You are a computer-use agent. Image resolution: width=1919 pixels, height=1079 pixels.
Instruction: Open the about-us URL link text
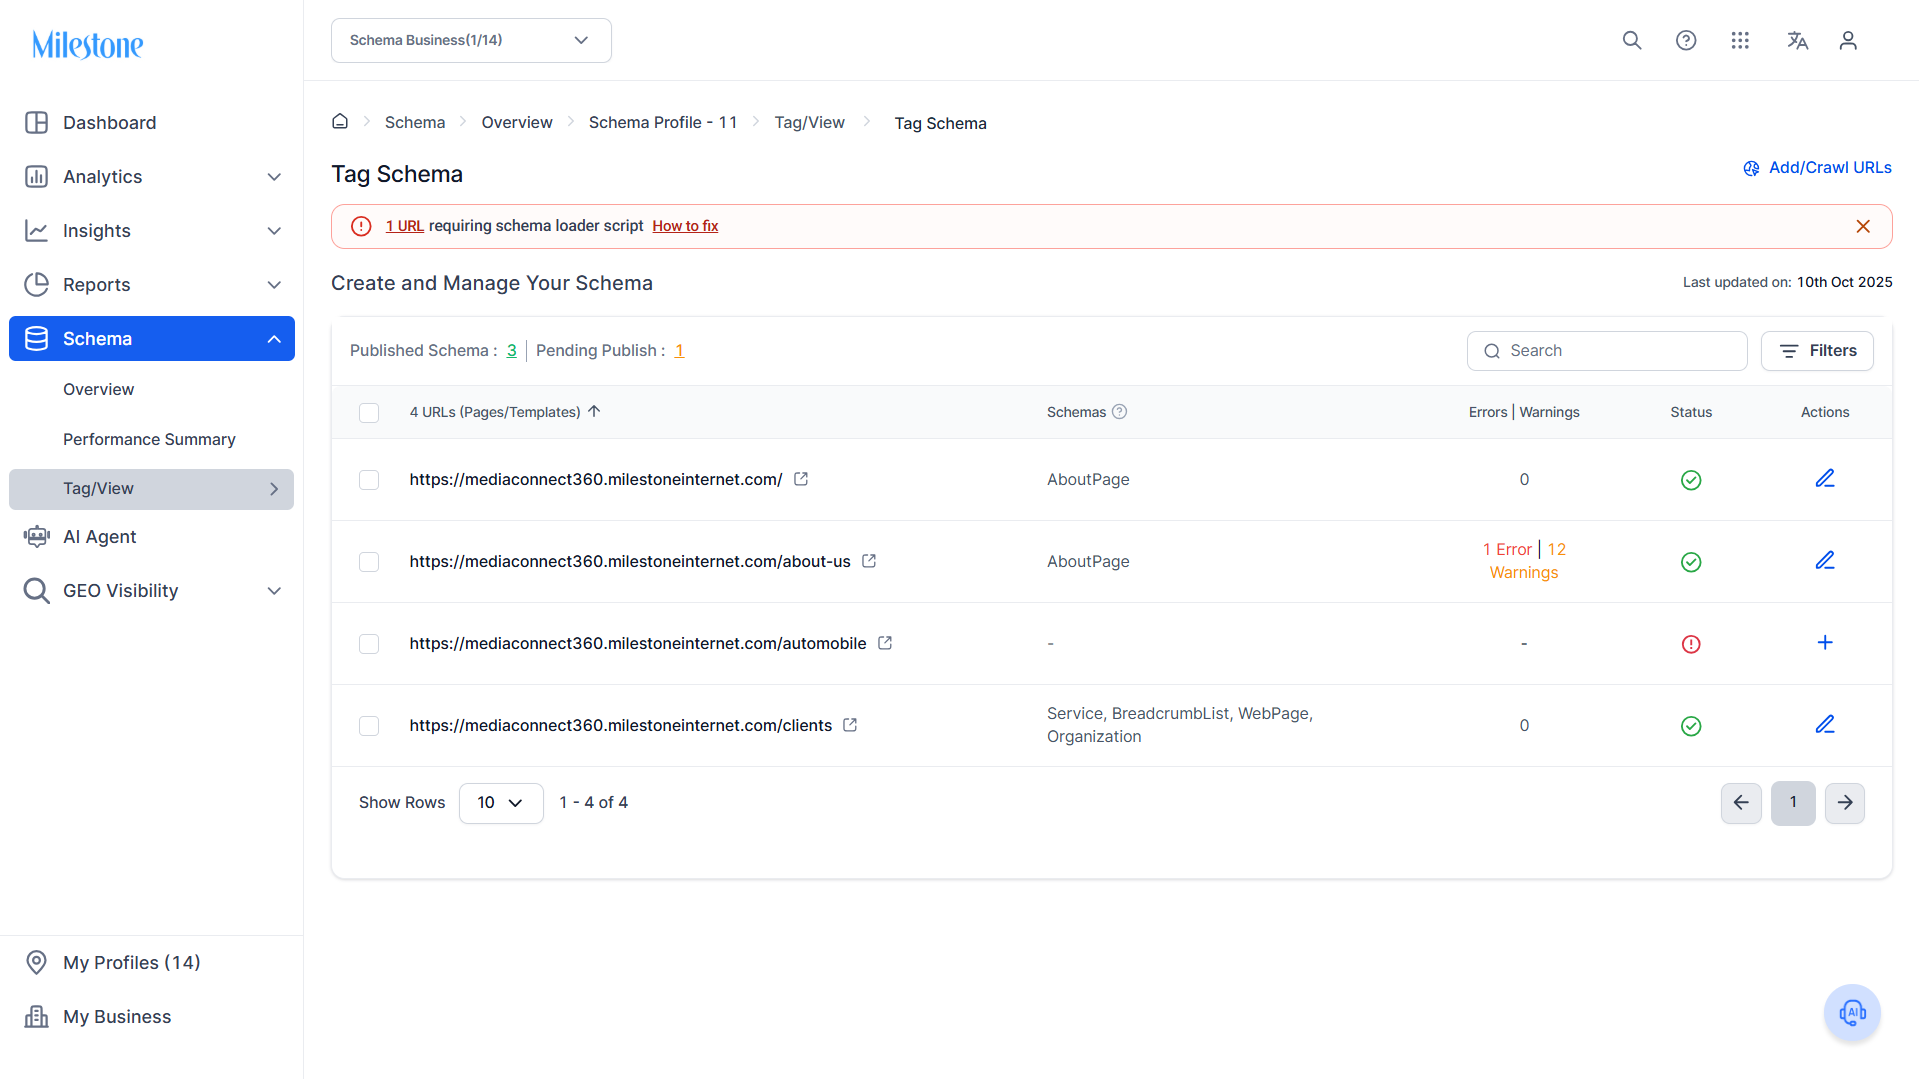(x=630, y=561)
